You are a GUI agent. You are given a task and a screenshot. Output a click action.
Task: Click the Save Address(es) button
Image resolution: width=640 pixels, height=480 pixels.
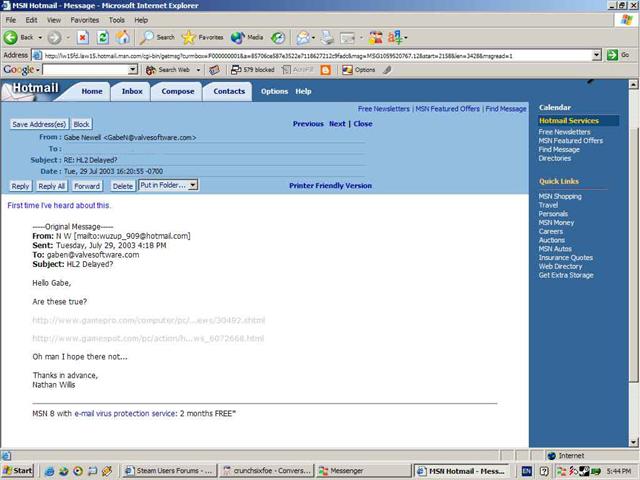pyautogui.click(x=39, y=124)
